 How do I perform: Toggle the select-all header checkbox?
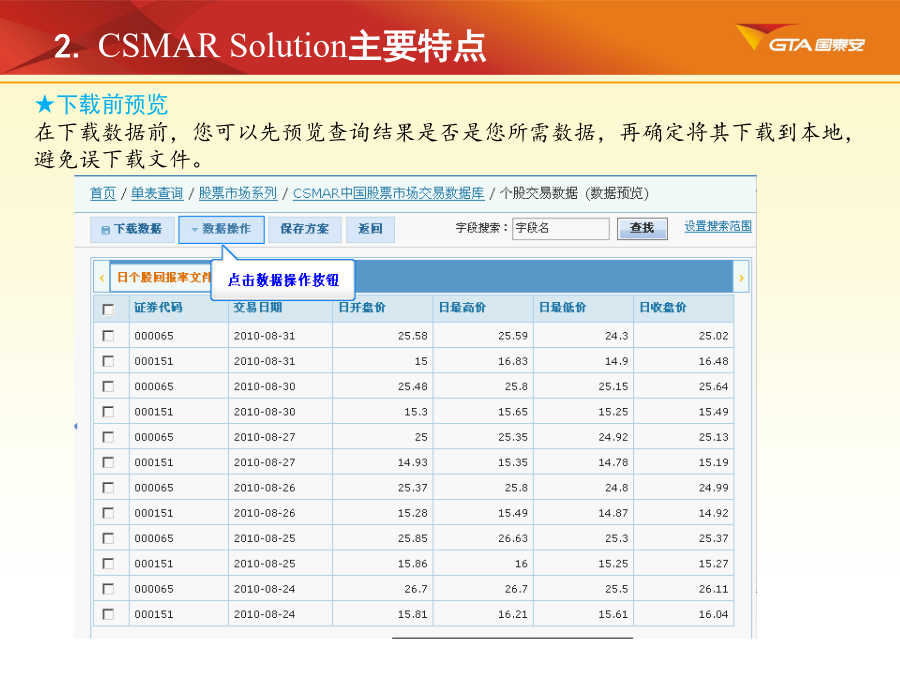[108, 309]
